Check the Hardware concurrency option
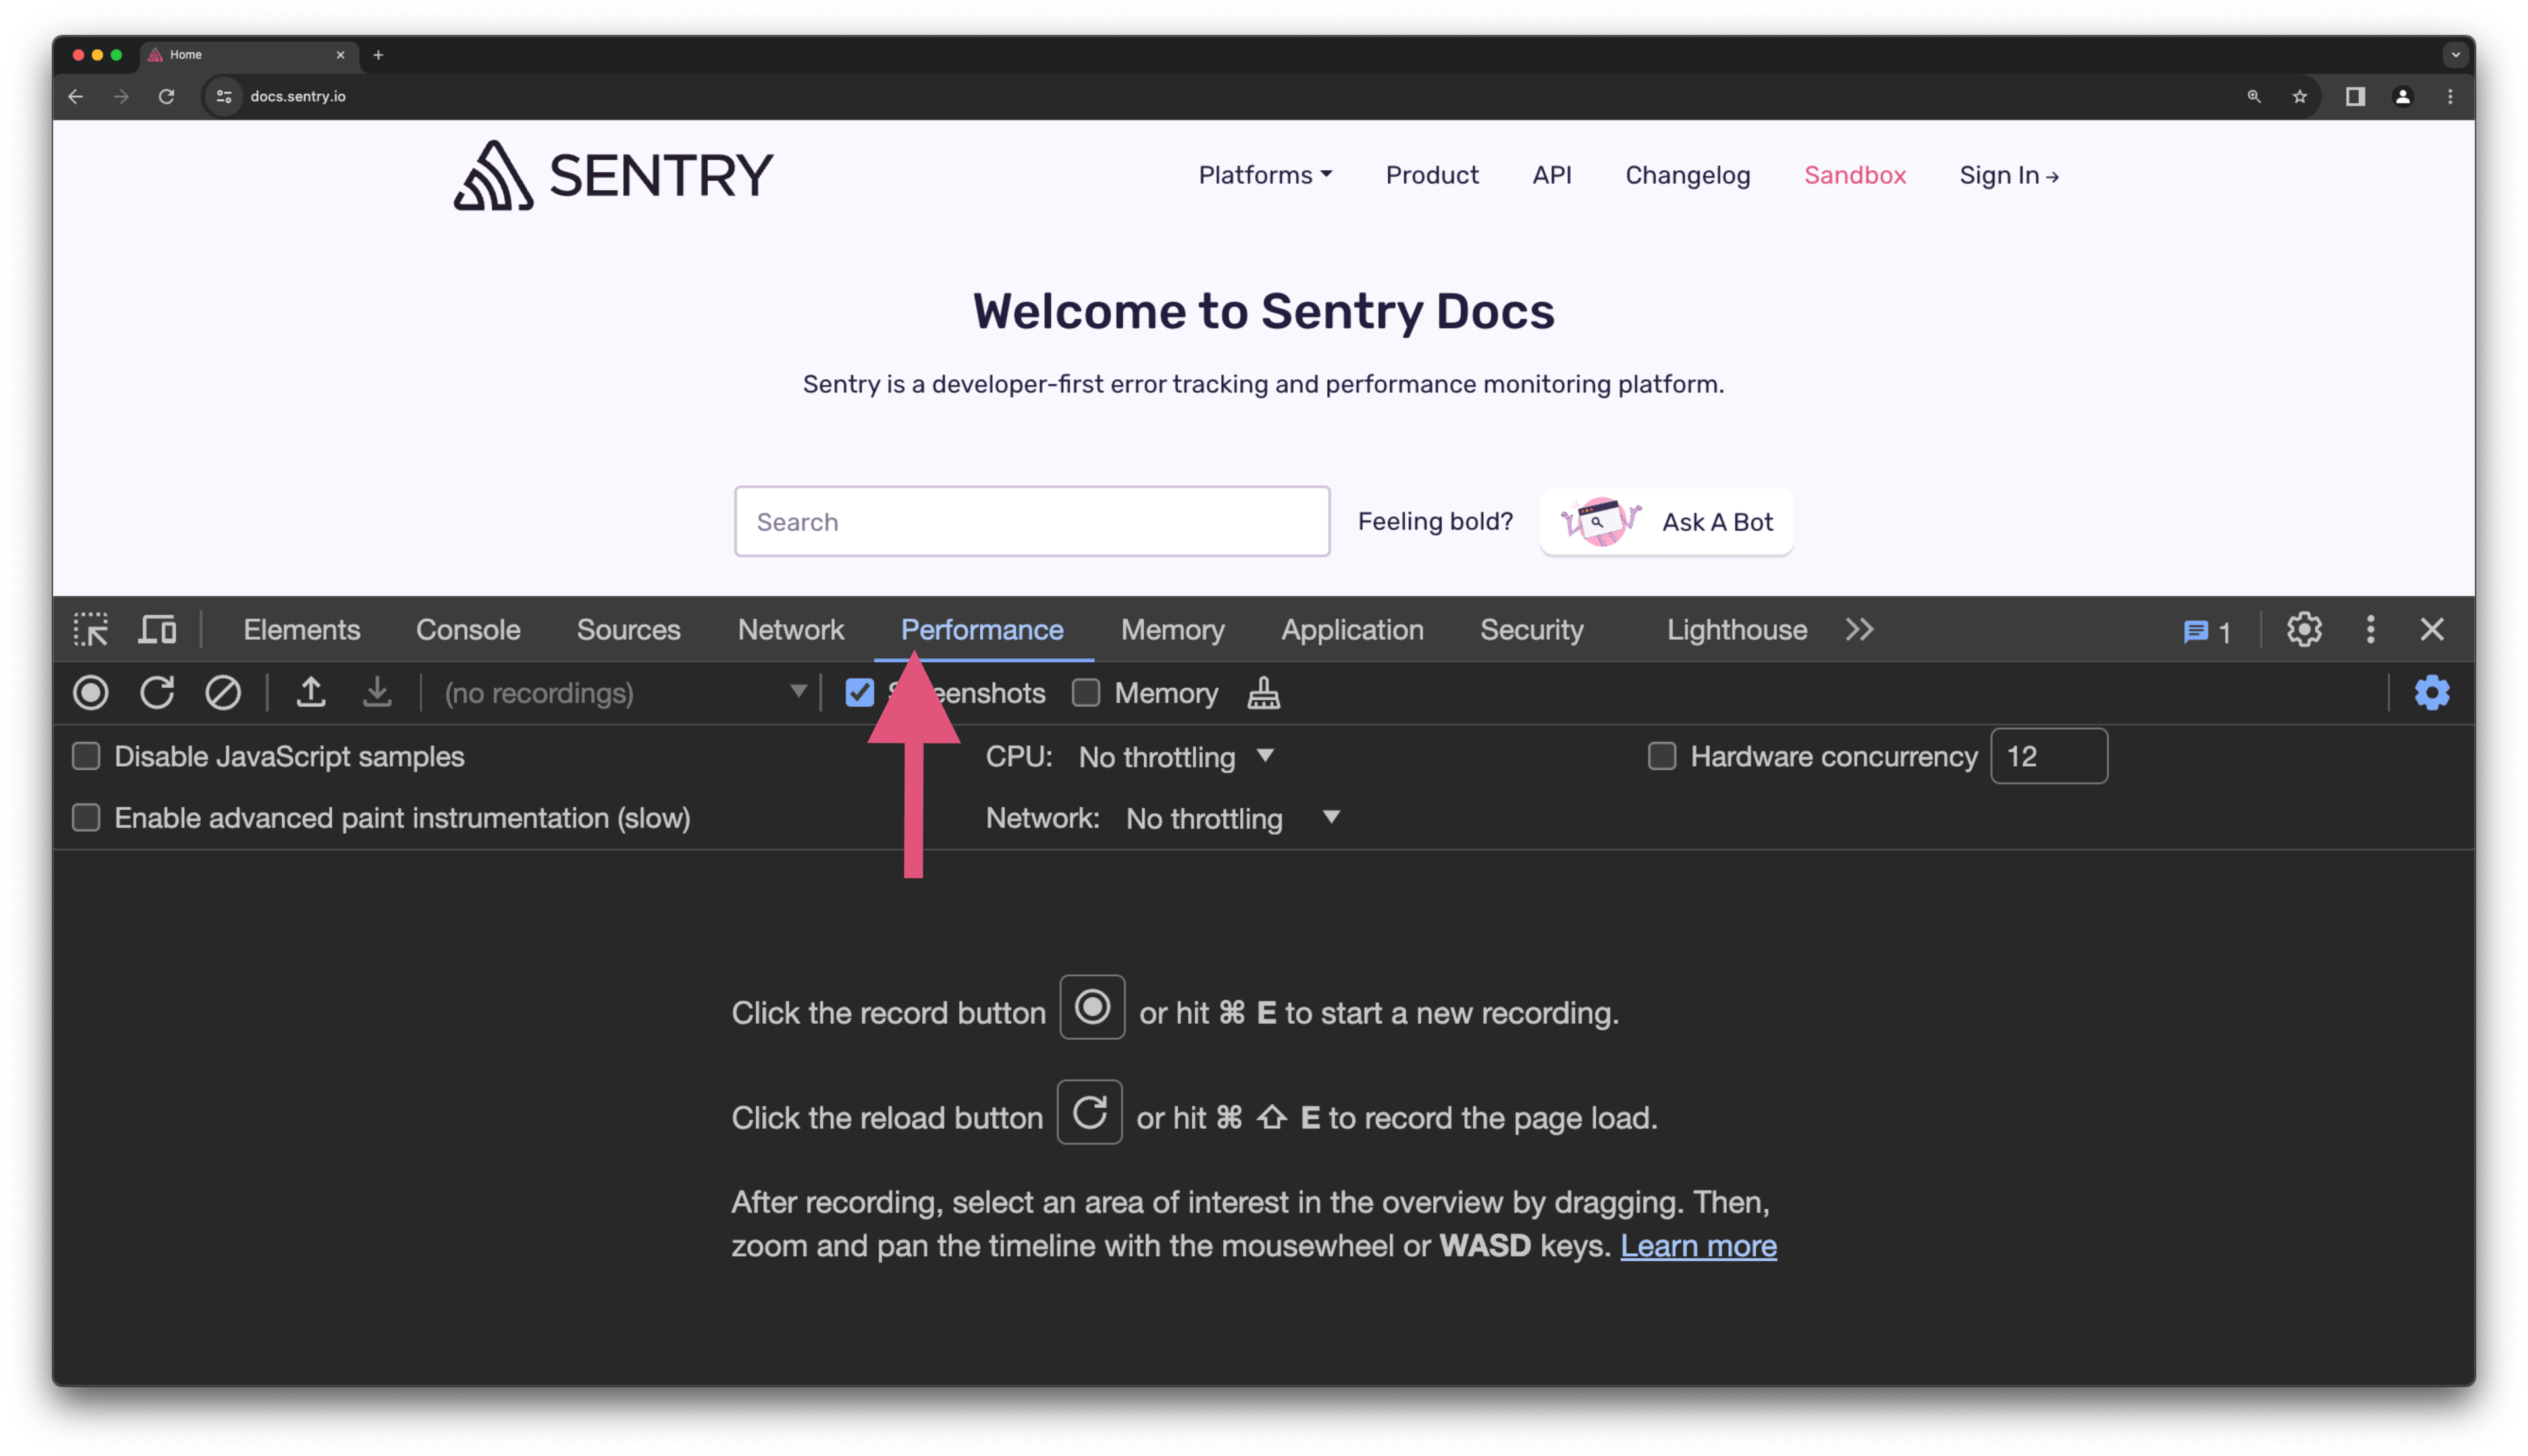Viewport: 2528px width, 1456px height. [x=1662, y=756]
